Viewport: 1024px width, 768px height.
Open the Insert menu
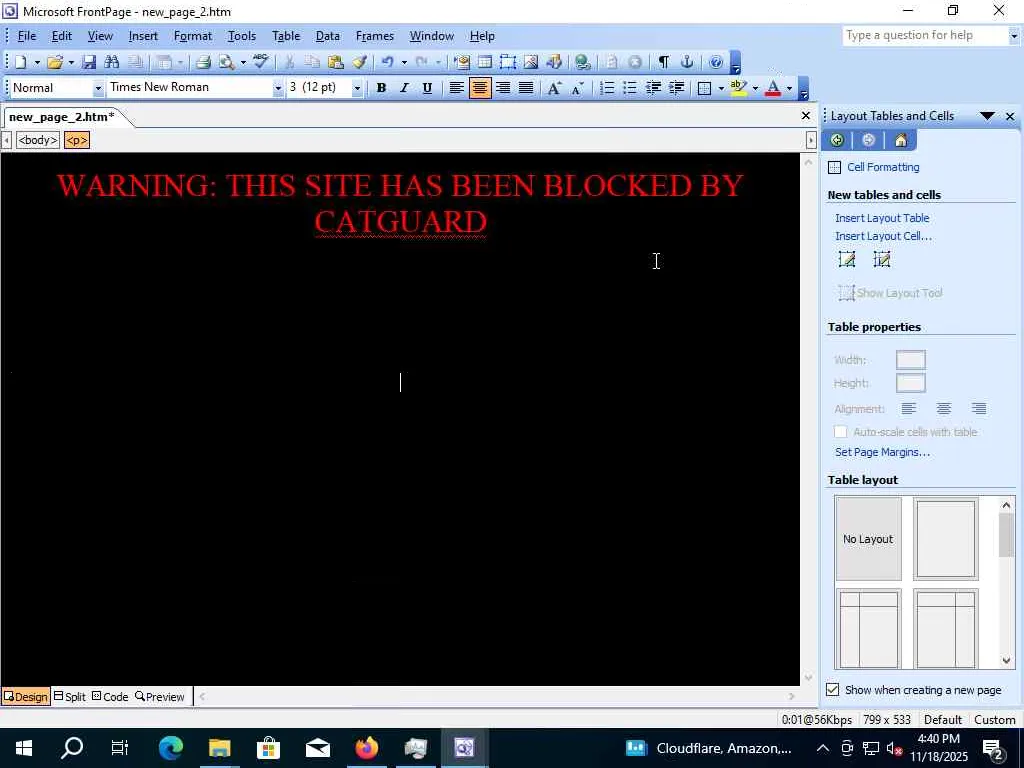point(143,36)
